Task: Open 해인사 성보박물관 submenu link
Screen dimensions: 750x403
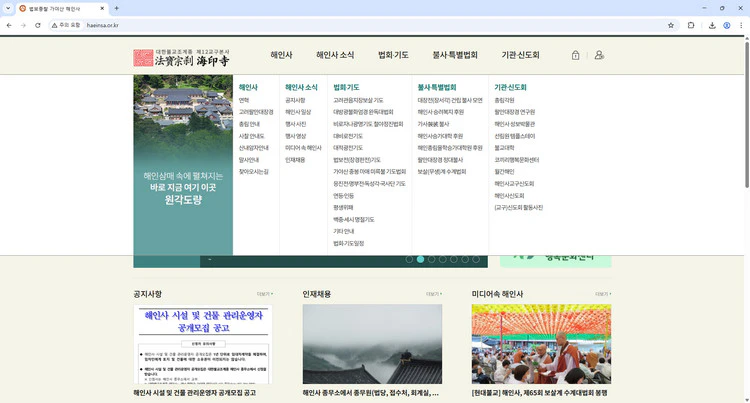Action: pos(515,124)
